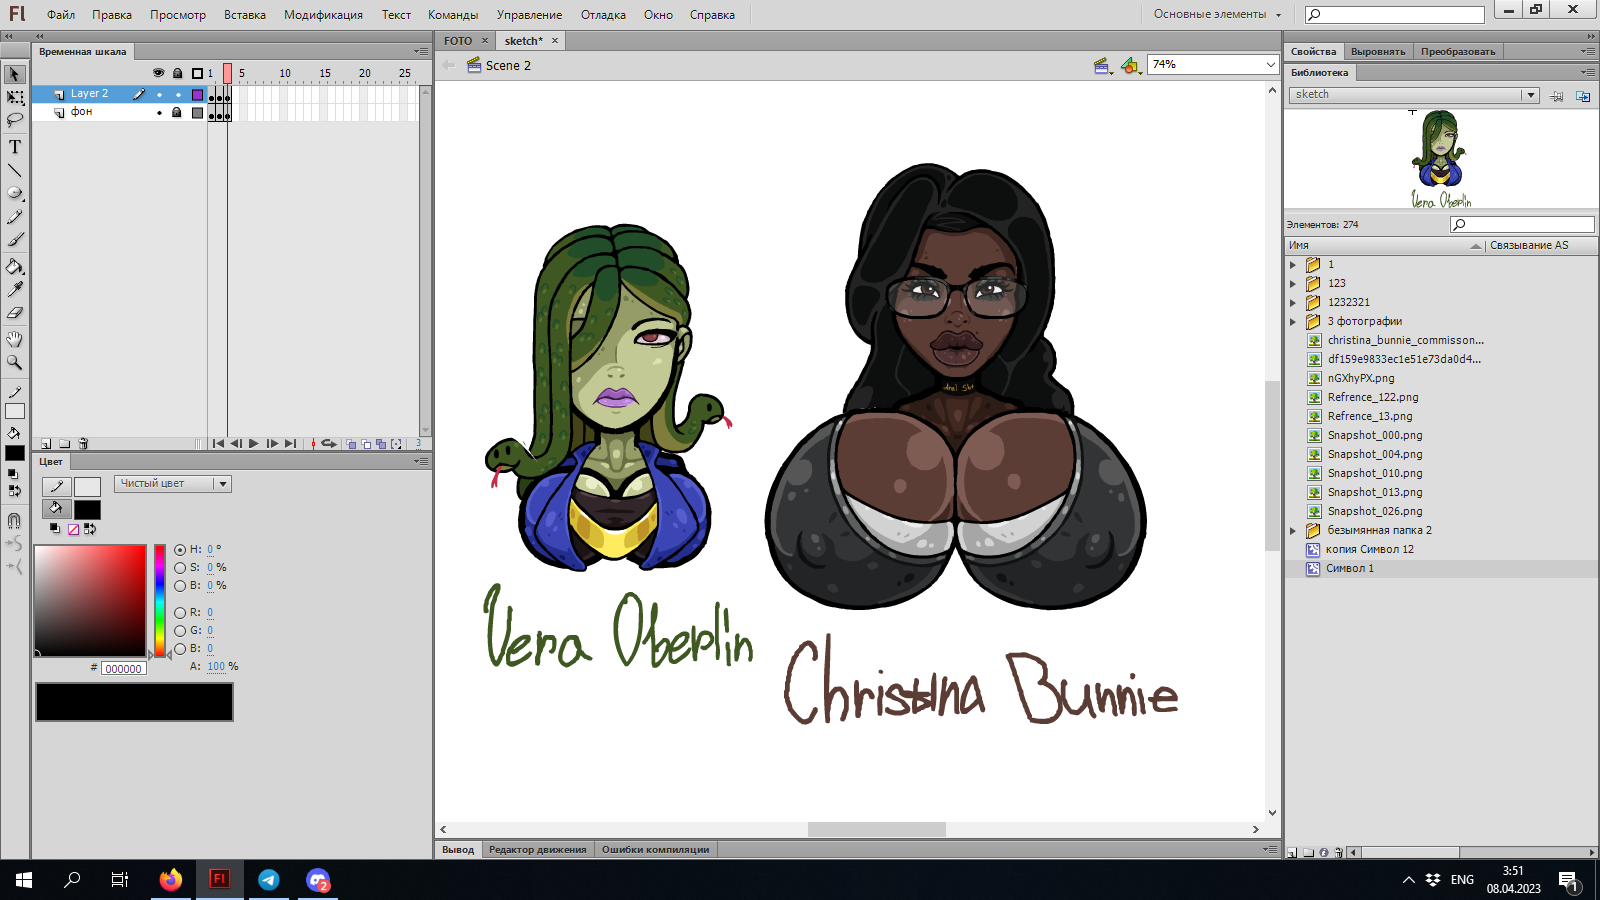
Task: Go to the first frame
Action: point(218,444)
